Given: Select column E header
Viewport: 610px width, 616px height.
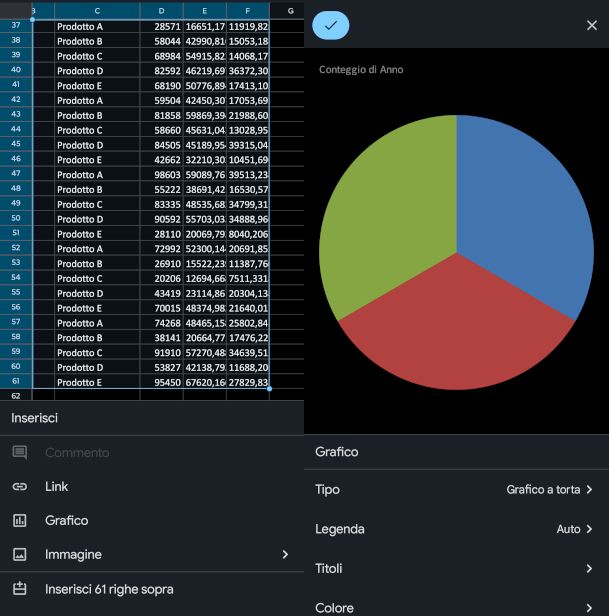Looking at the screenshot, I should point(205,11).
